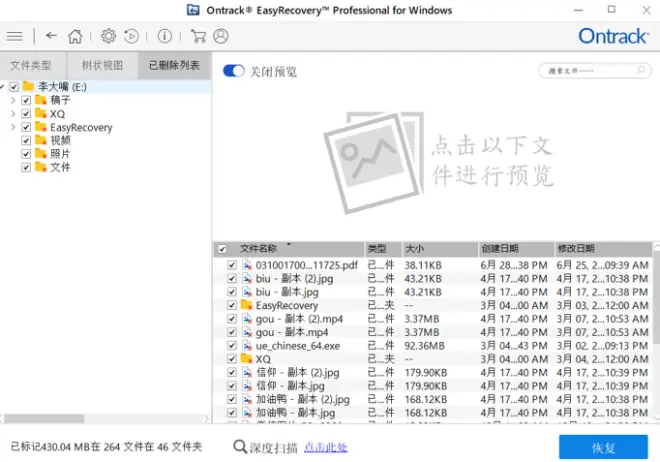Viewport: 660px width, 462px height.
Task: Open the hamburger menu icon
Action: coord(14,36)
